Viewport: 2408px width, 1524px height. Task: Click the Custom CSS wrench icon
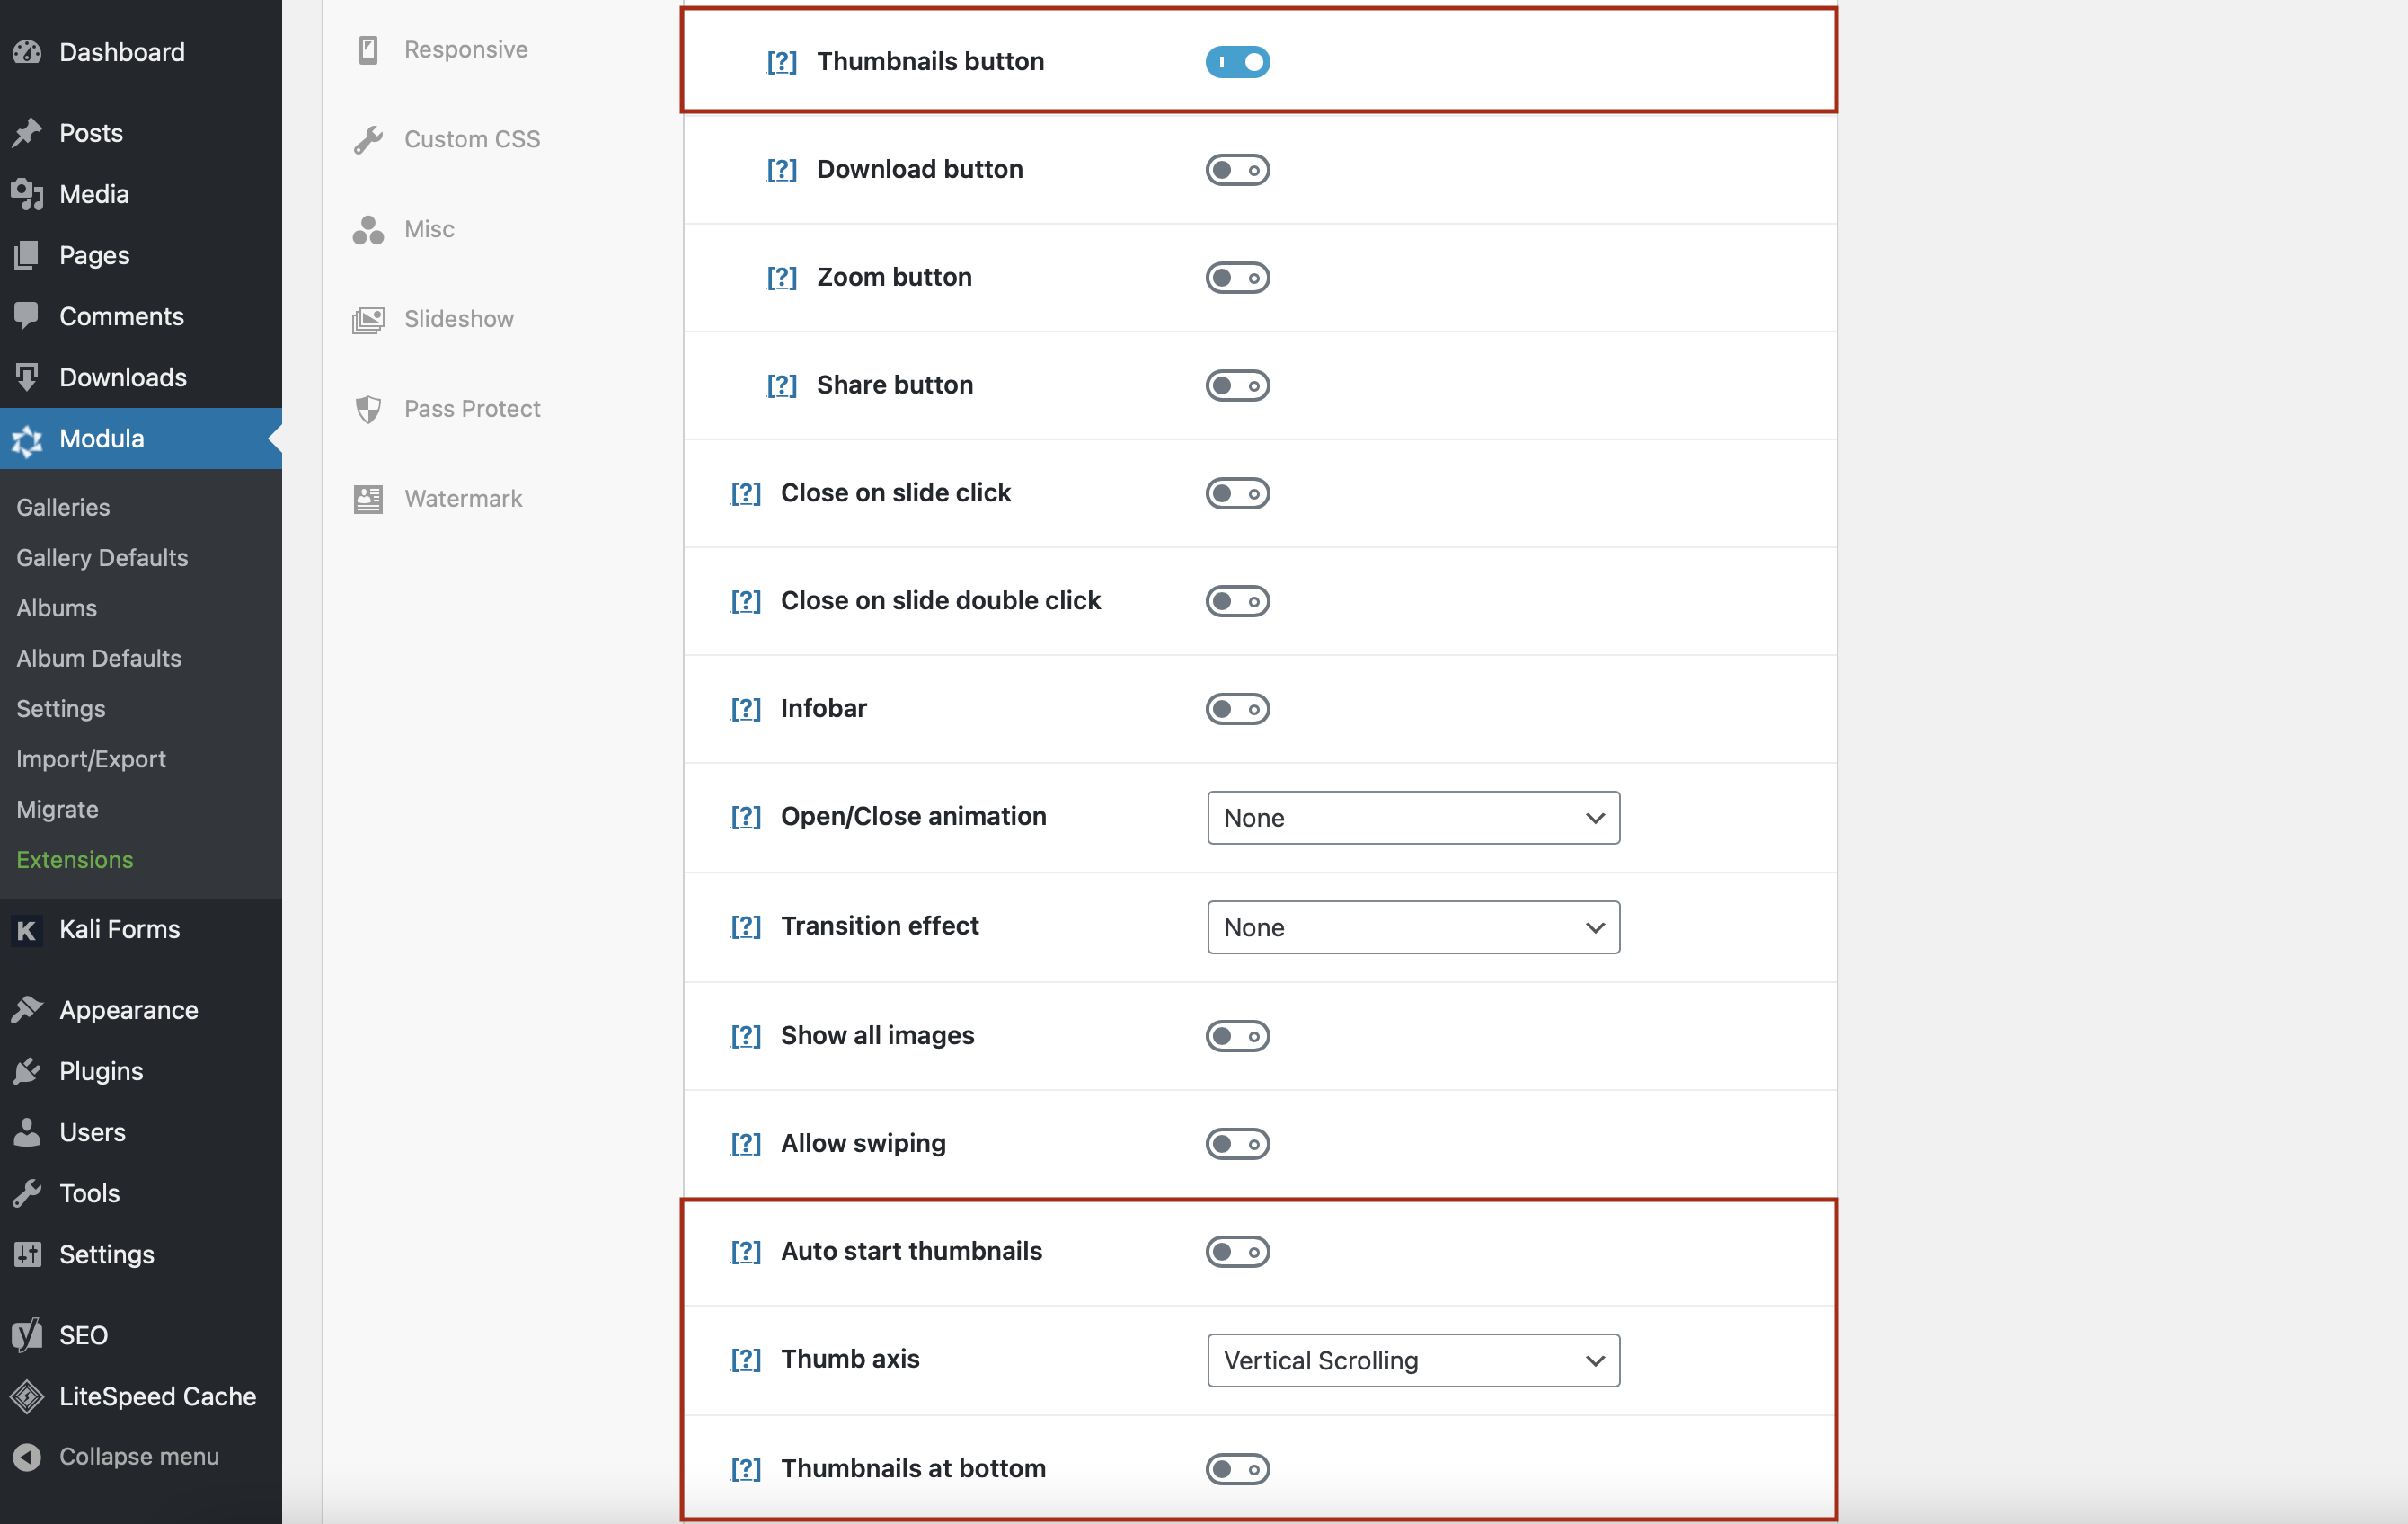pyautogui.click(x=365, y=137)
